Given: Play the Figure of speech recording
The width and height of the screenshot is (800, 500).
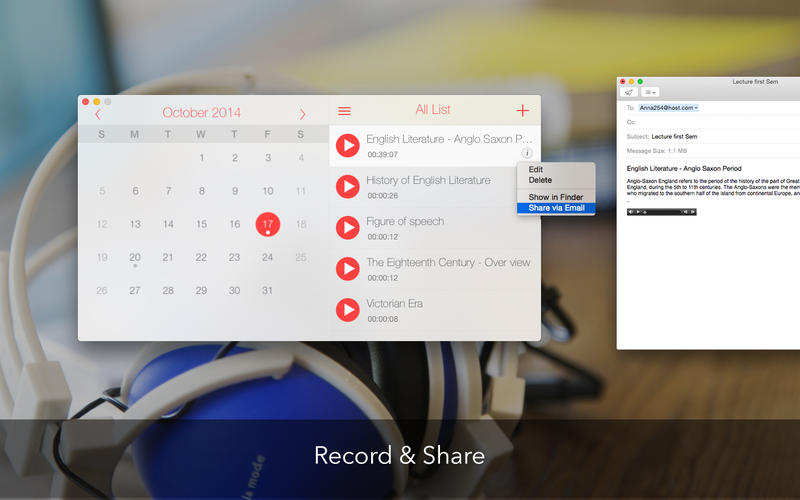Looking at the screenshot, I should [x=348, y=228].
